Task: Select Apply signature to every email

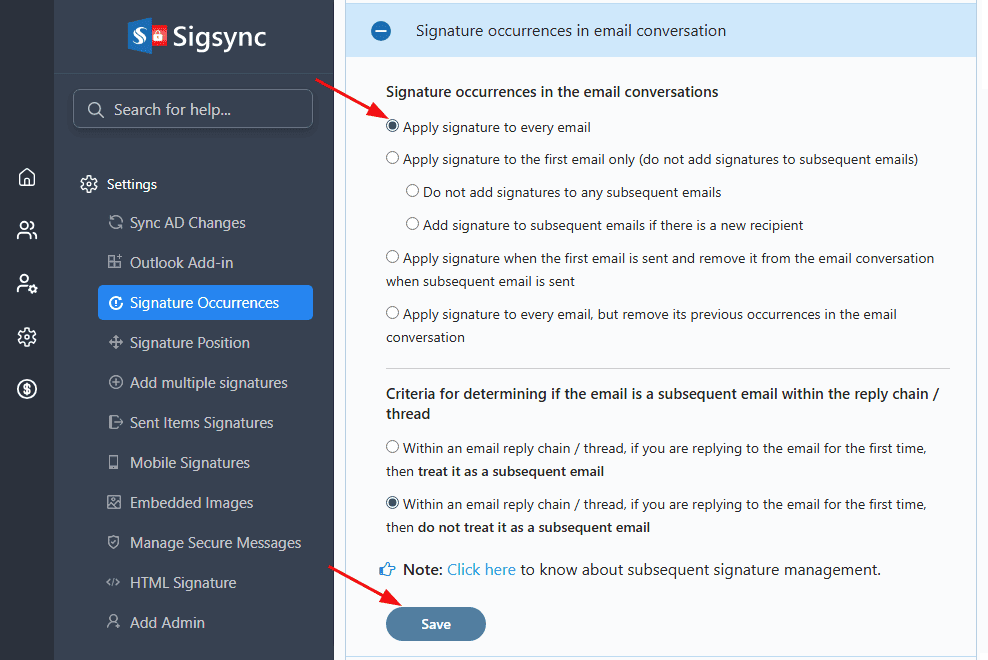Action: pos(393,127)
